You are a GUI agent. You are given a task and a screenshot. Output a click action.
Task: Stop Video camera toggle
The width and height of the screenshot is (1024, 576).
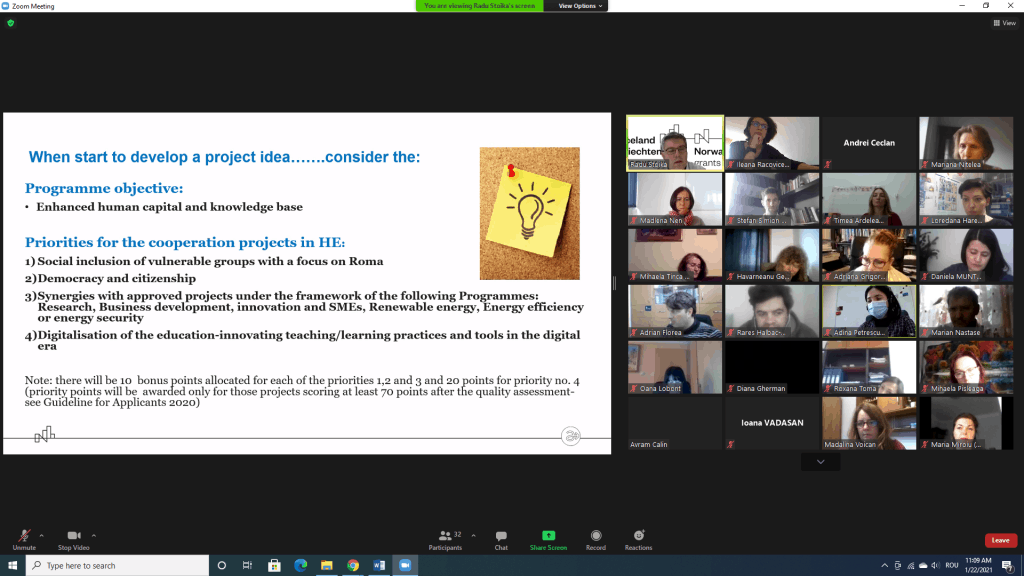point(73,538)
